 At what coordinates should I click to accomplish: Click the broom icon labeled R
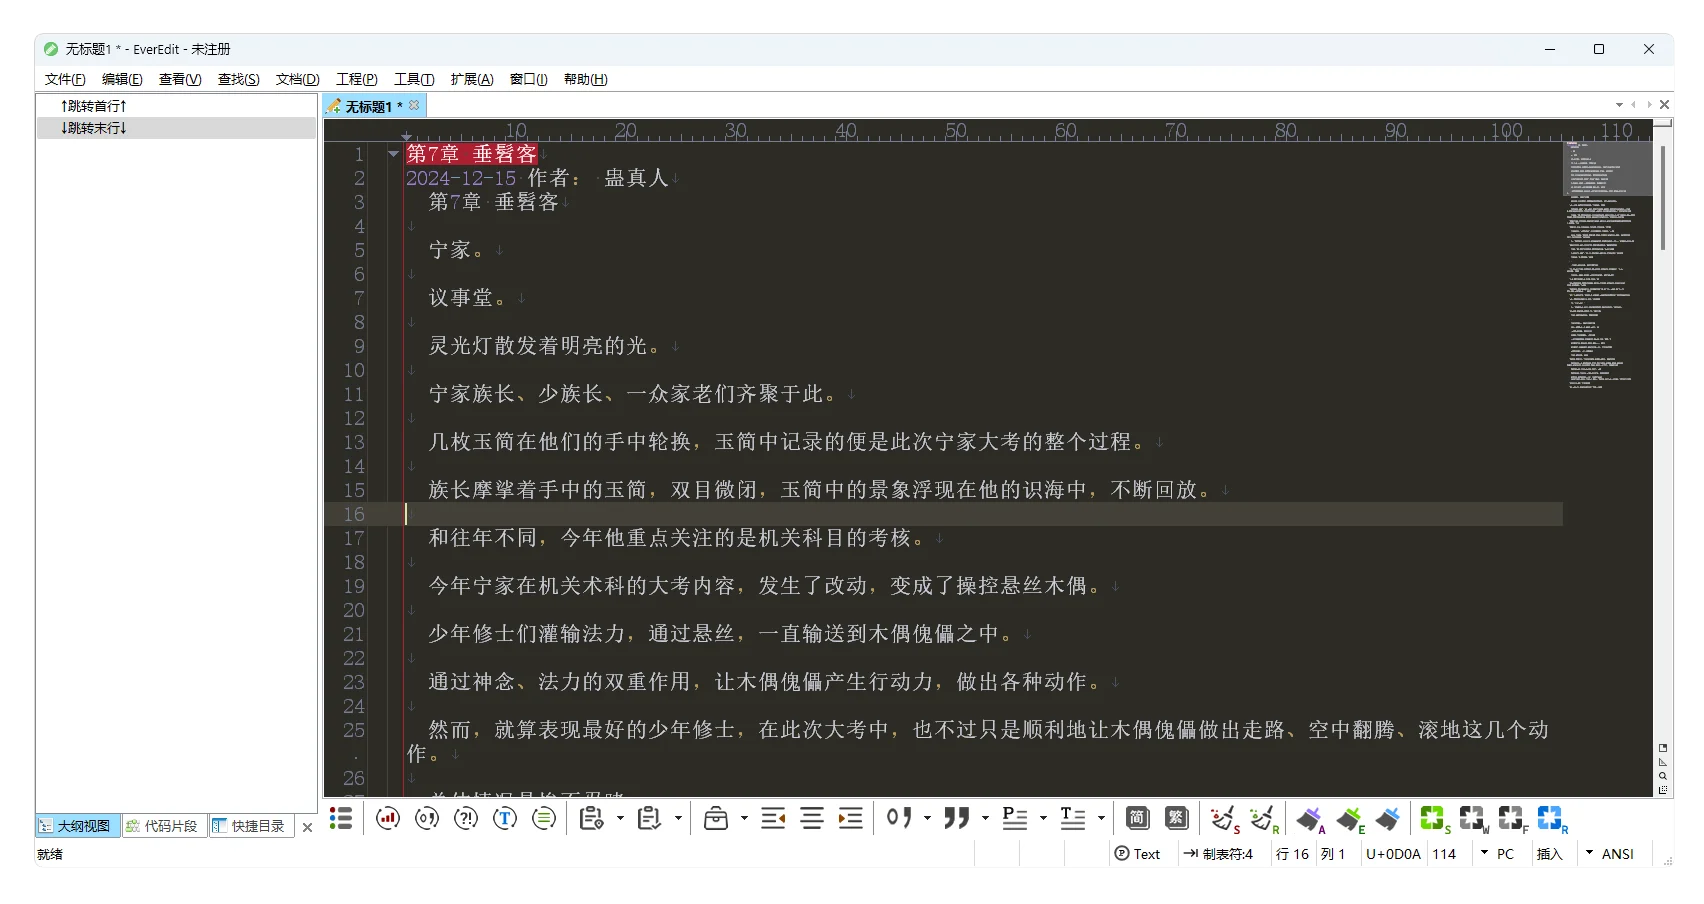coord(1264,820)
